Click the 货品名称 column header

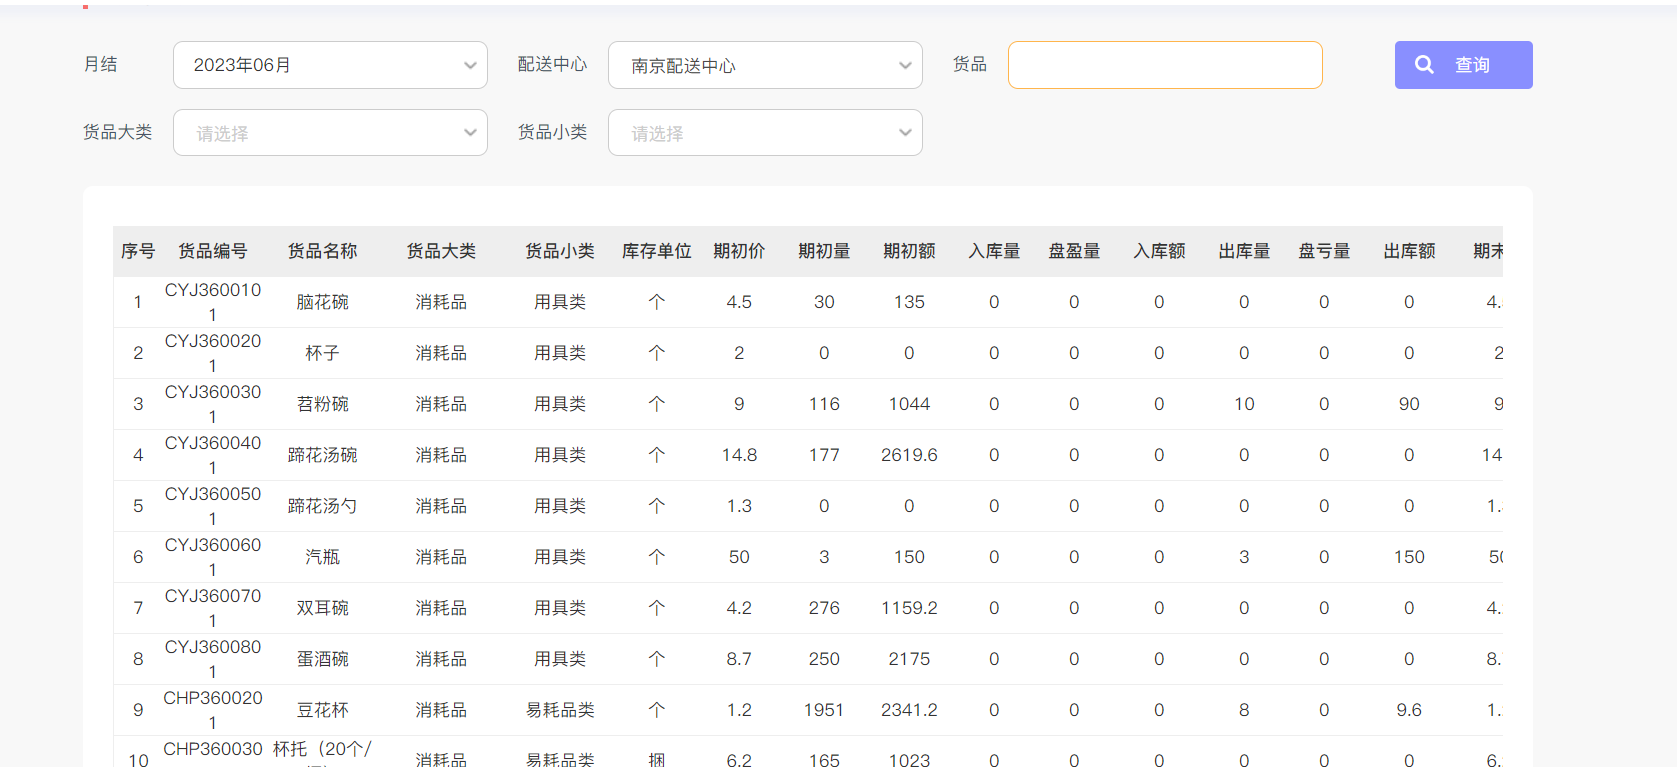(322, 251)
